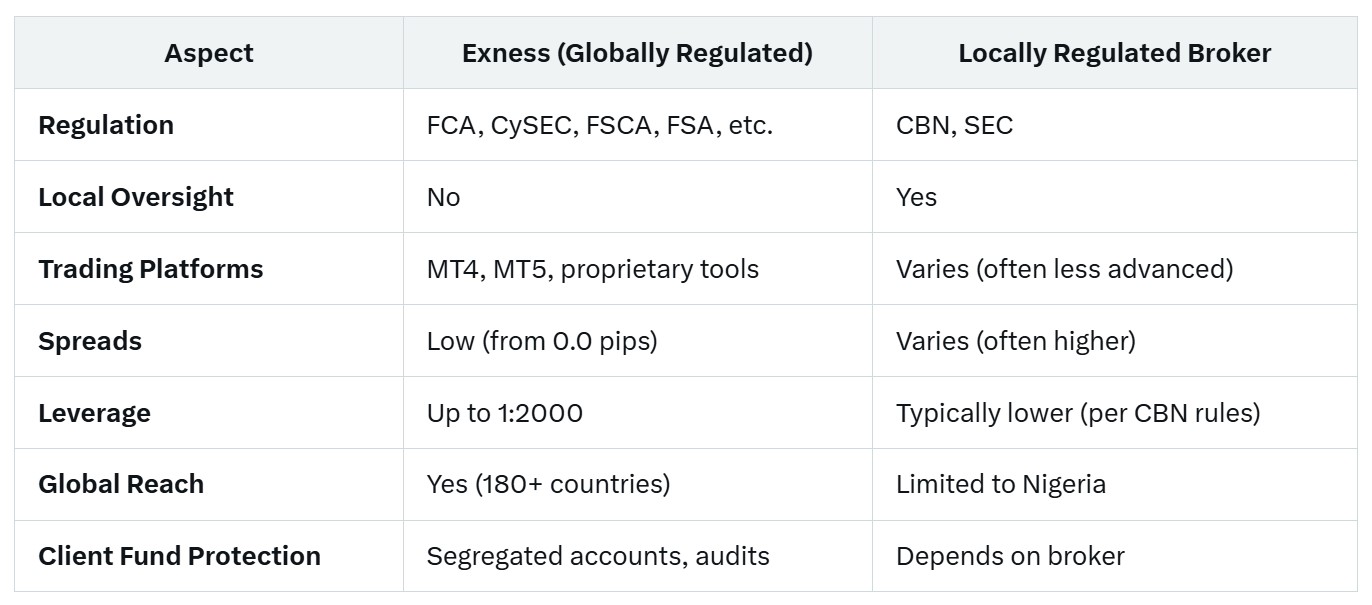1372x605 pixels.
Task: Click the Up to 1:2000 cell
Action: coord(505,413)
